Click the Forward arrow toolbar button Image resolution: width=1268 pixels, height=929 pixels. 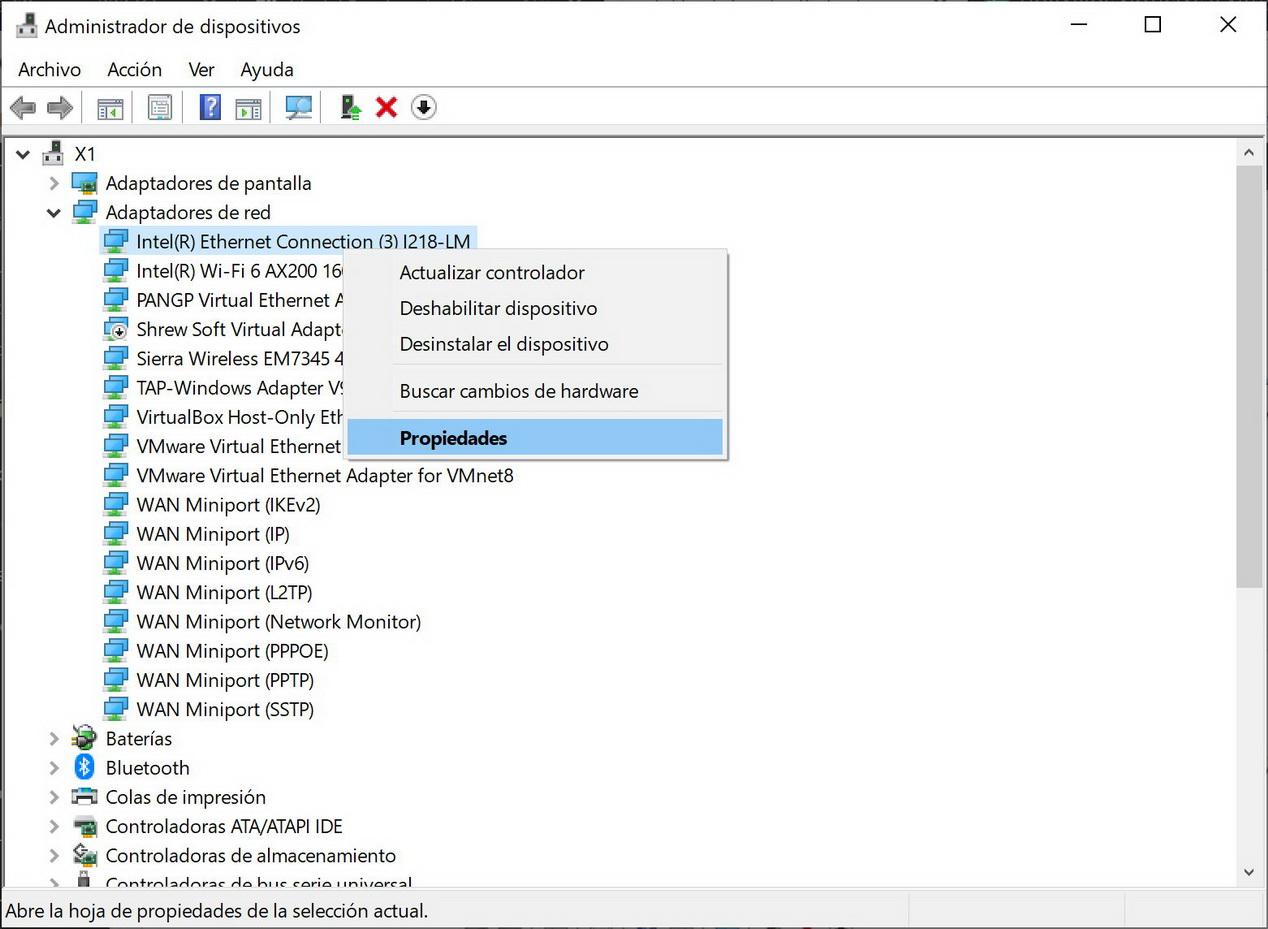(60, 107)
